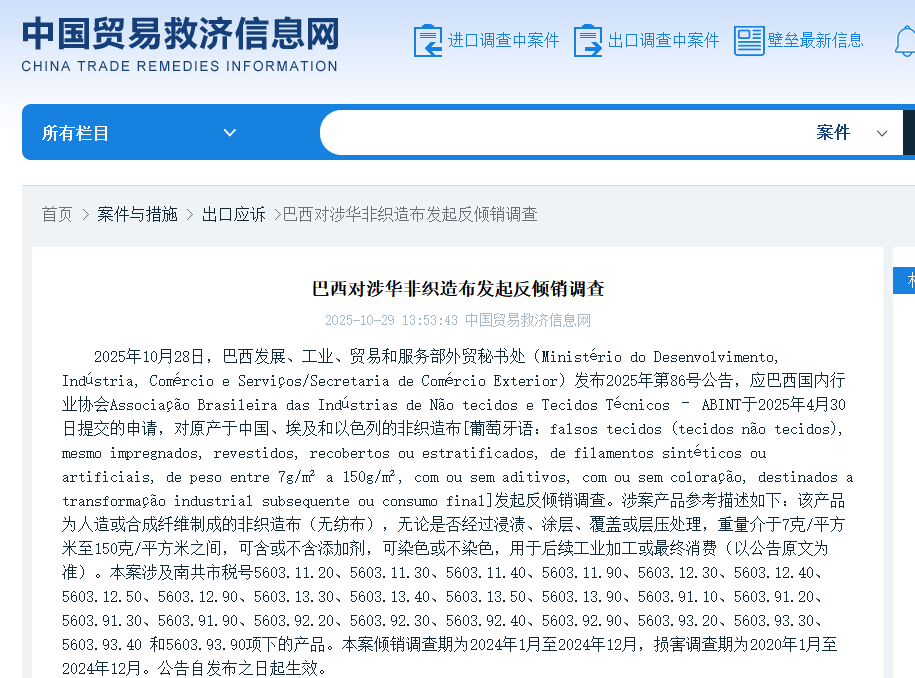Go to 出口应诉 breadcrumb section

[233, 214]
